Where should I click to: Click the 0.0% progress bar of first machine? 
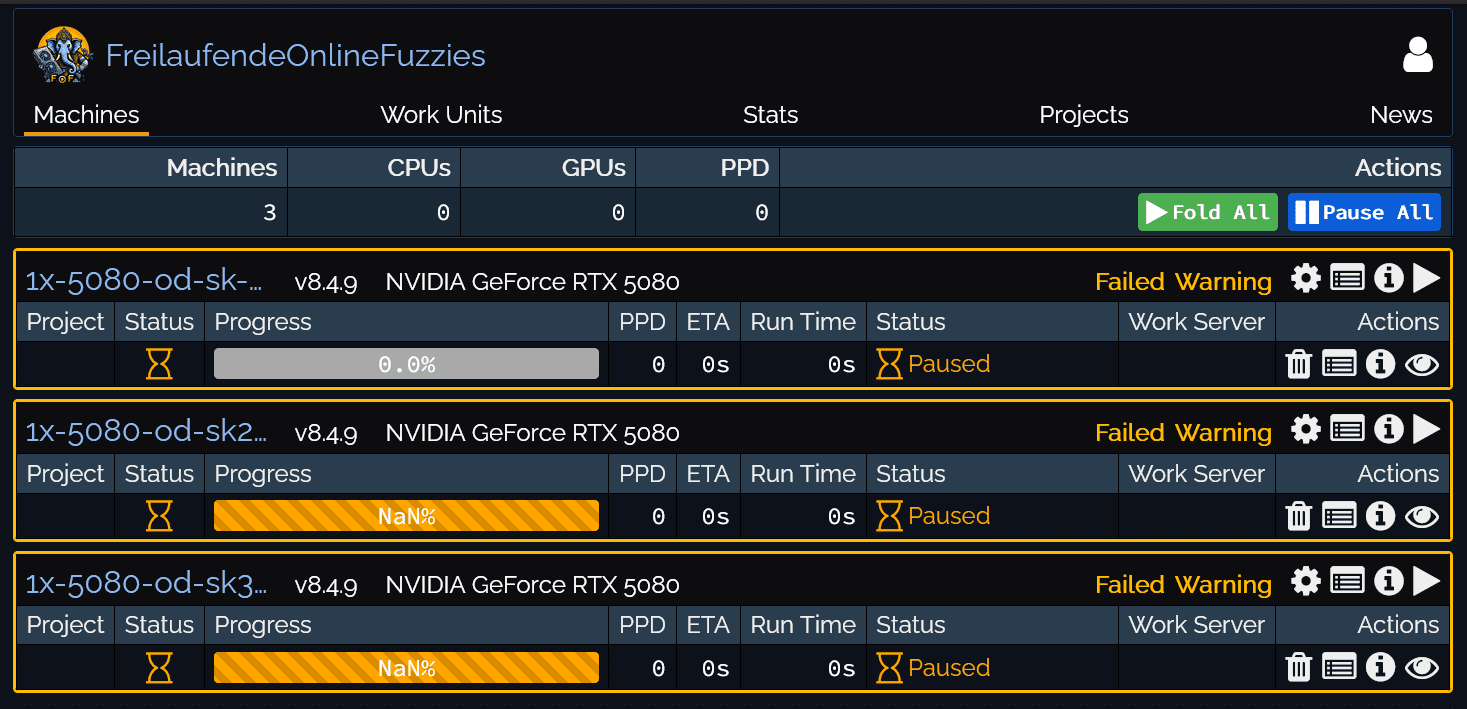coord(406,364)
